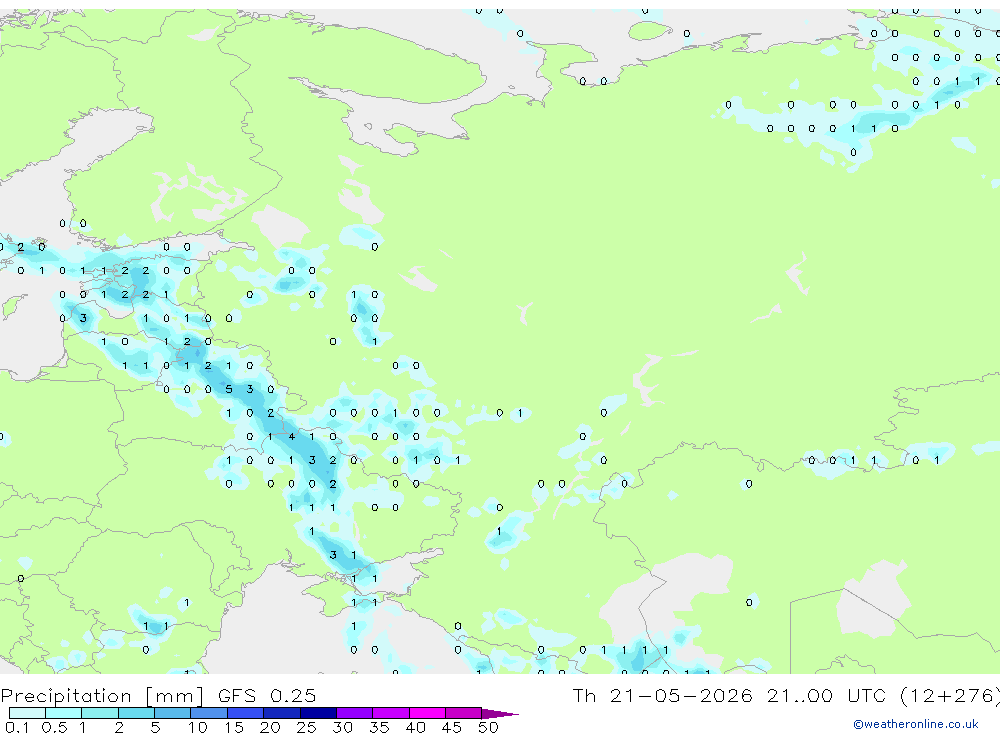Select the 10–15 mm blue legend swatch
Screen dimensions: 1000x733
[x=209, y=713]
